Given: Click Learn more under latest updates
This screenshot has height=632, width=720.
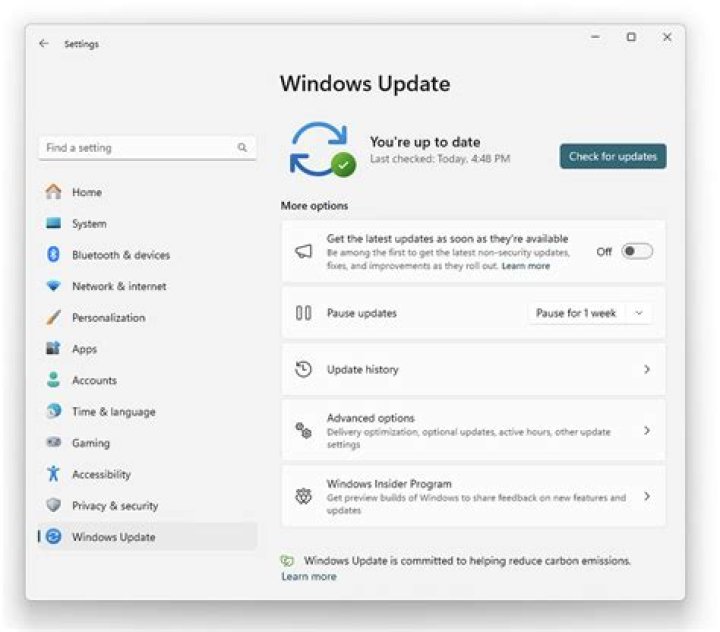Looking at the screenshot, I should click(x=525, y=266).
